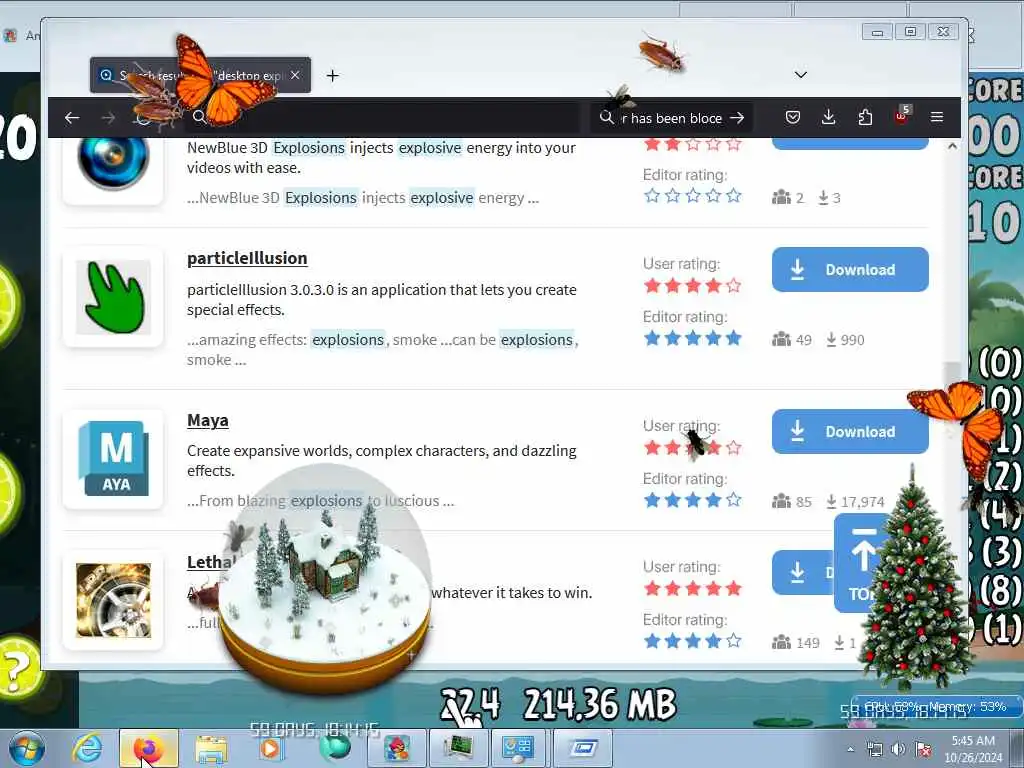This screenshot has width=1024, height=768.
Task: Open the Pocket save icon
Action: coord(793,118)
